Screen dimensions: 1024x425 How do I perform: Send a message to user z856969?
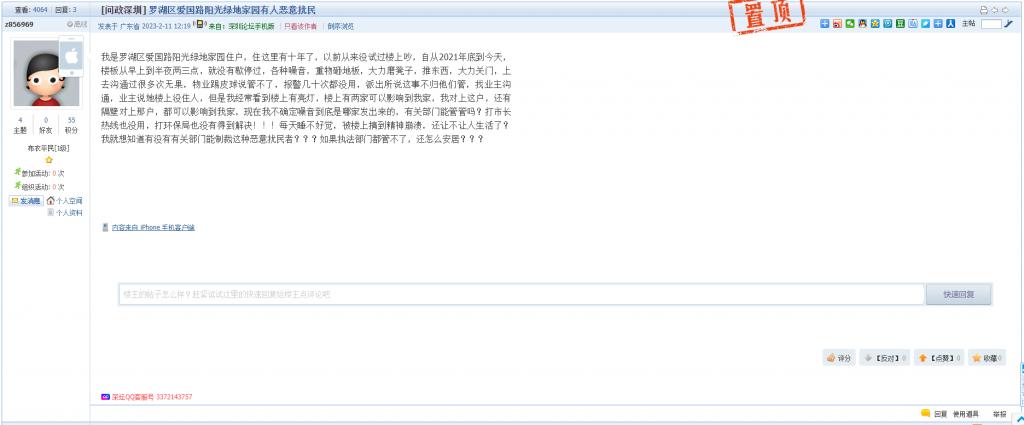26,201
